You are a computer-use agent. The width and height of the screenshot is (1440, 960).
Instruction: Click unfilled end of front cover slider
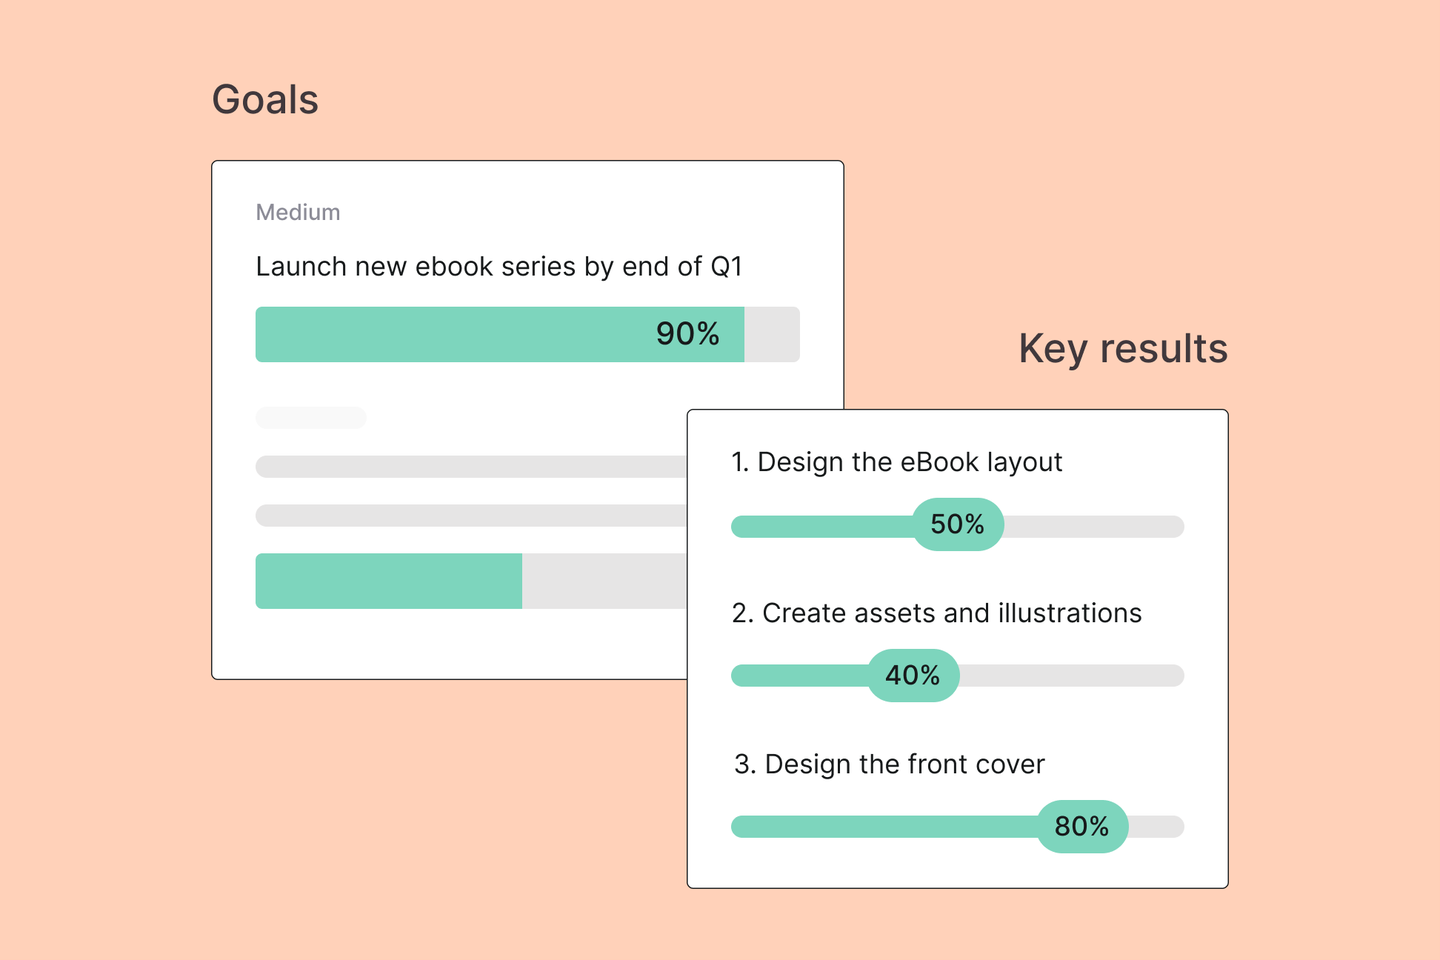click(x=1157, y=827)
